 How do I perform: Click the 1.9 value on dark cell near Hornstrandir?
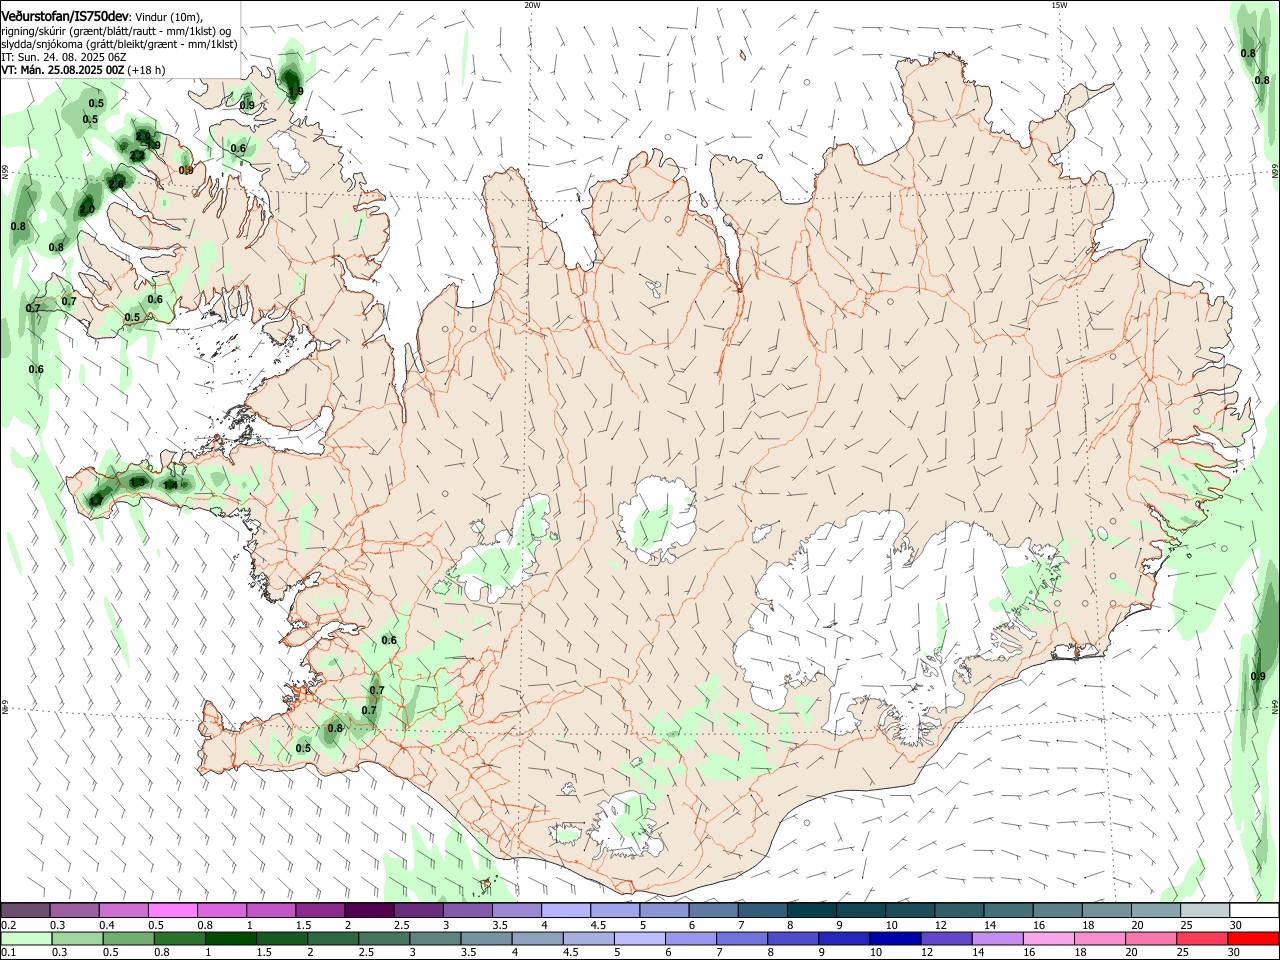(295, 92)
